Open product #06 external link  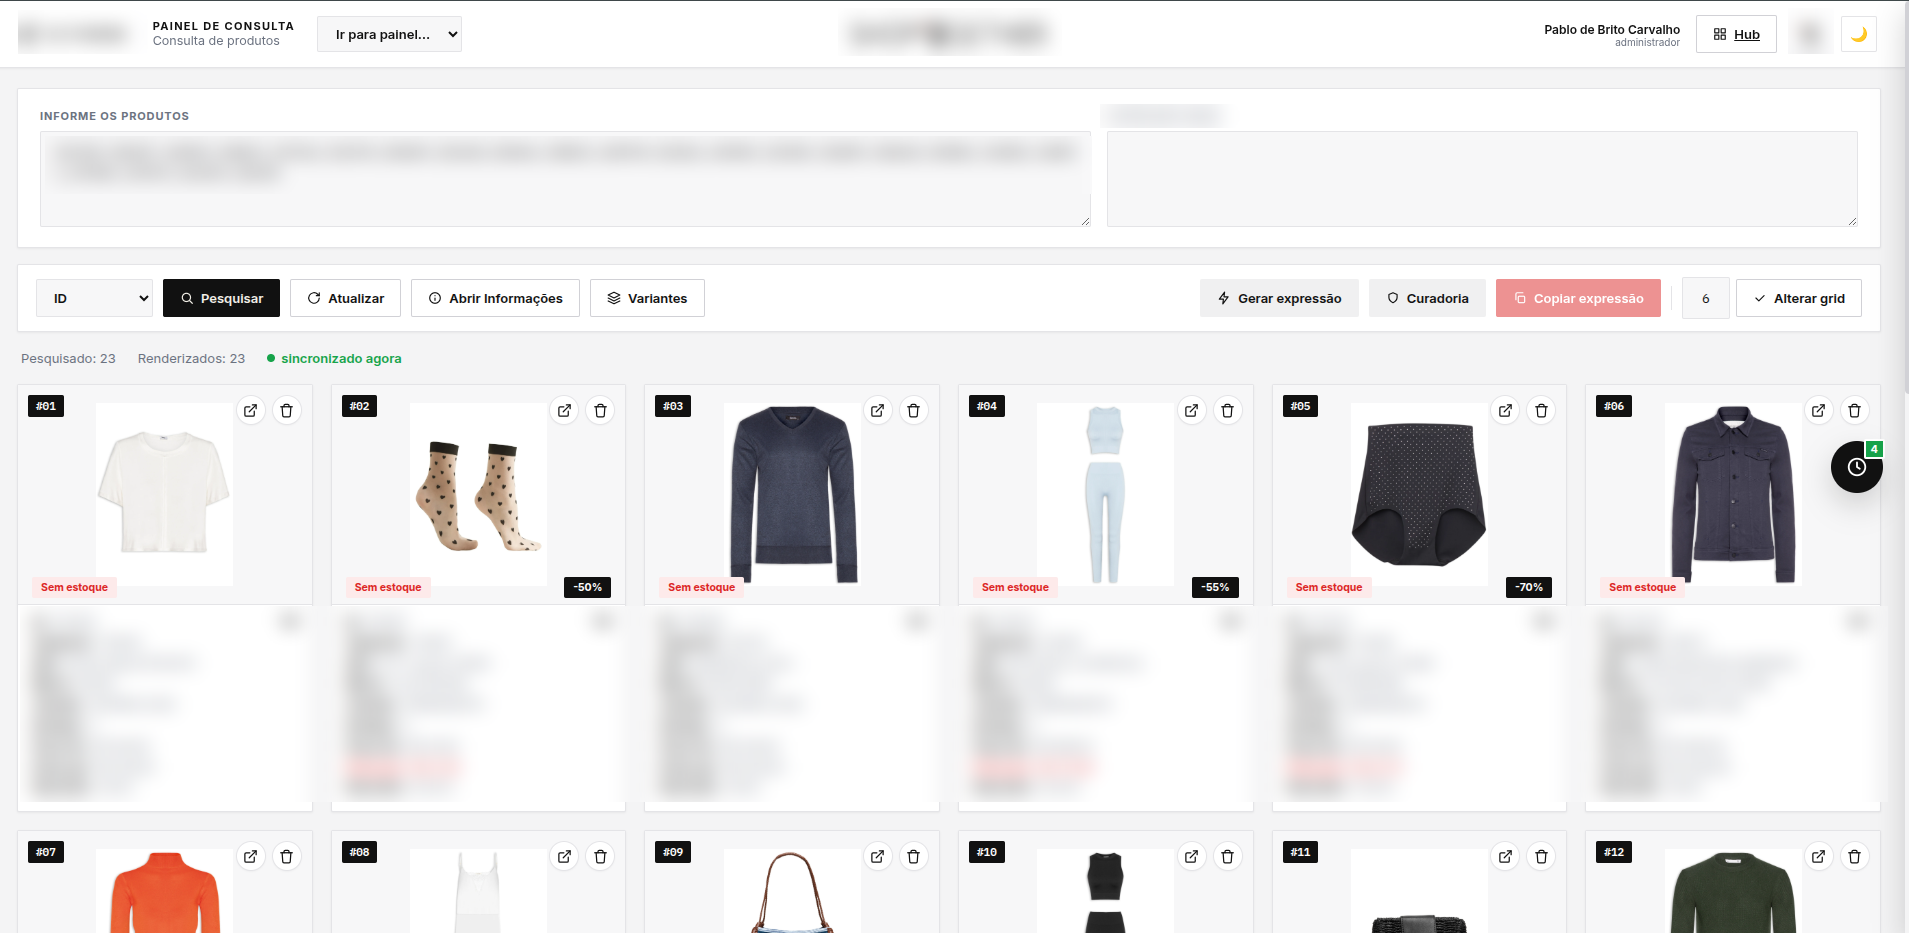(x=1819, y=410)
